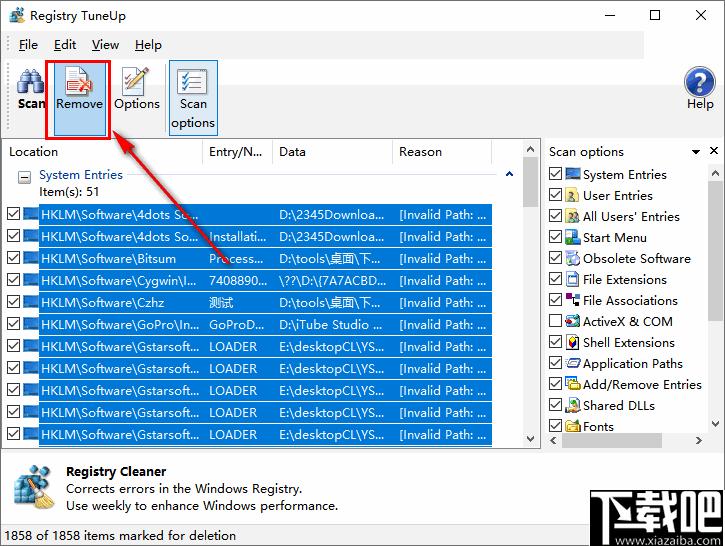Uncheck the Shell Extensions scan option
The height and width of the screenshot is (546, 725).
(x=555, y=342)
